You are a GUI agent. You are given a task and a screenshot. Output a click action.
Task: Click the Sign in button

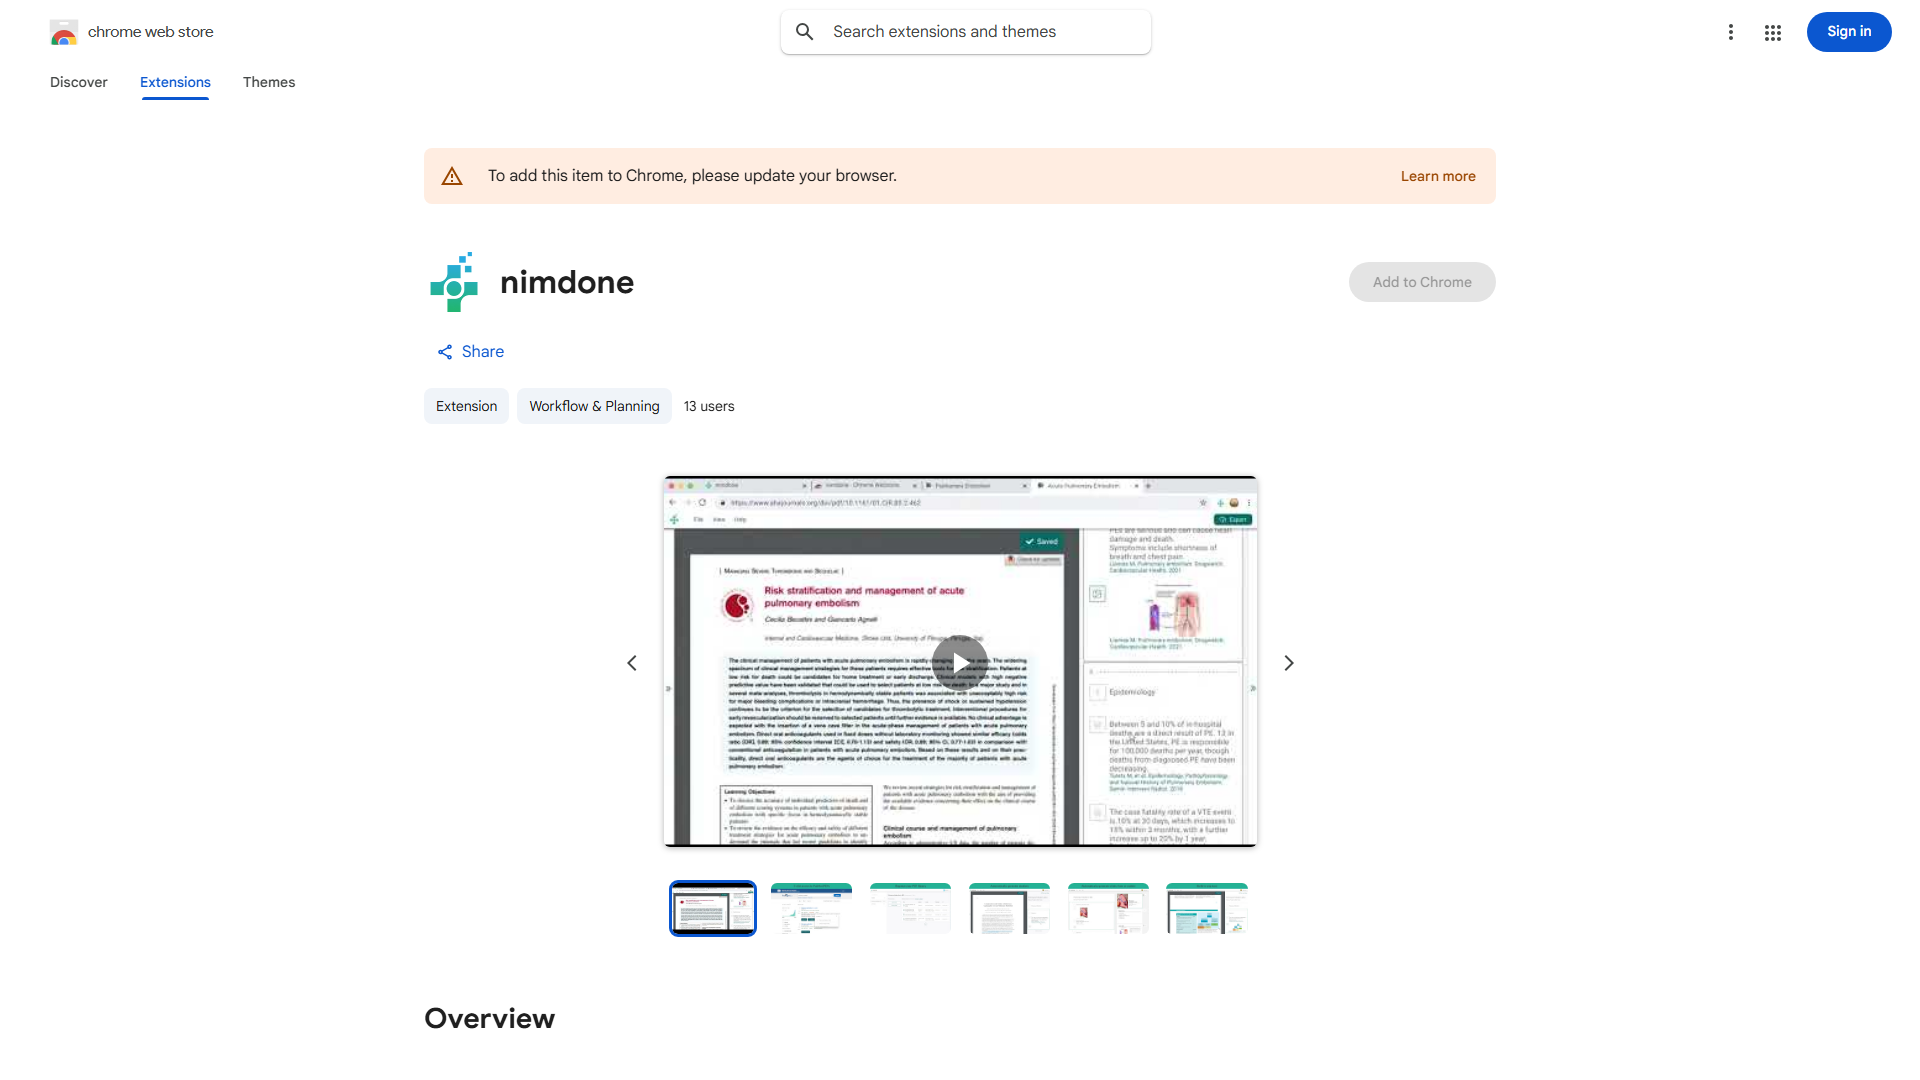tap(1848, 32)
